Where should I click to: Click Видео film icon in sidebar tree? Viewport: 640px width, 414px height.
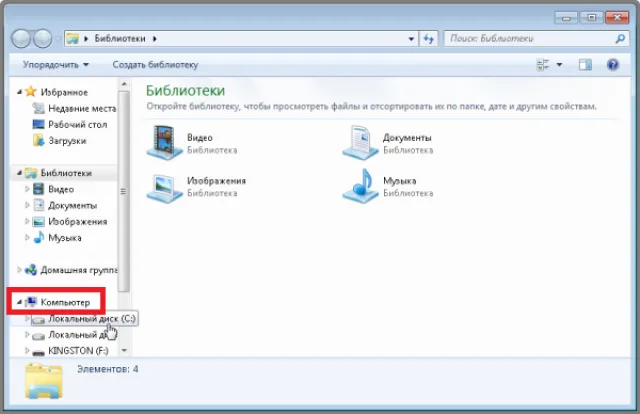38,189
